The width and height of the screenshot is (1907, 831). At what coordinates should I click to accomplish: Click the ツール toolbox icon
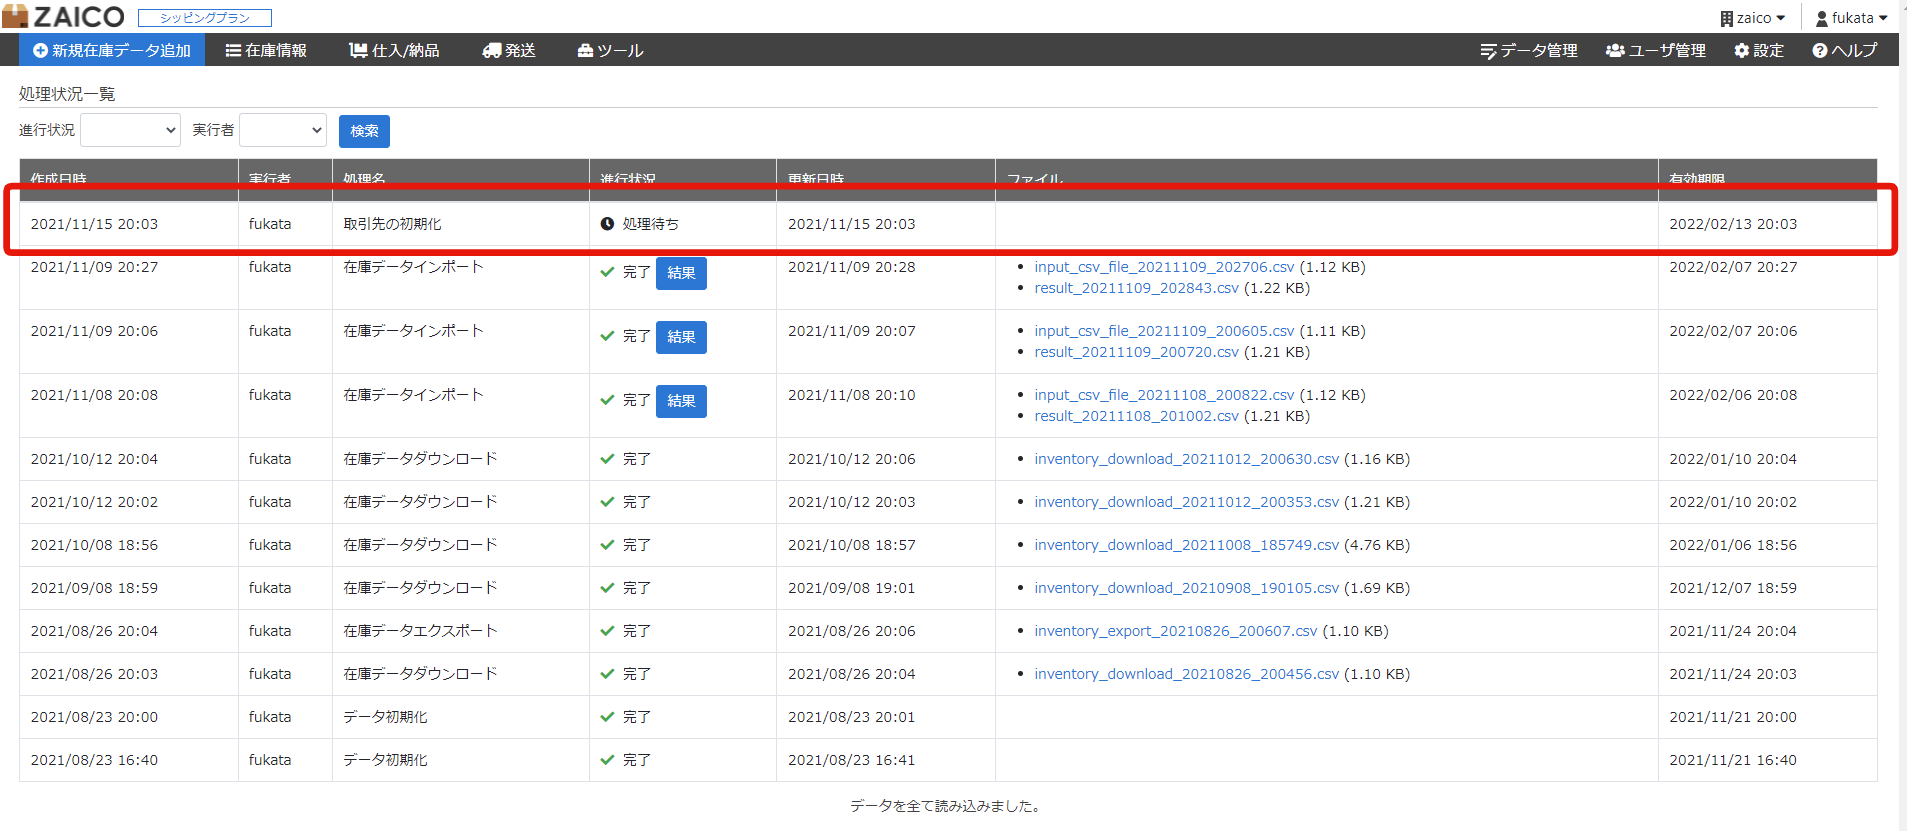(x=586, y=50)
